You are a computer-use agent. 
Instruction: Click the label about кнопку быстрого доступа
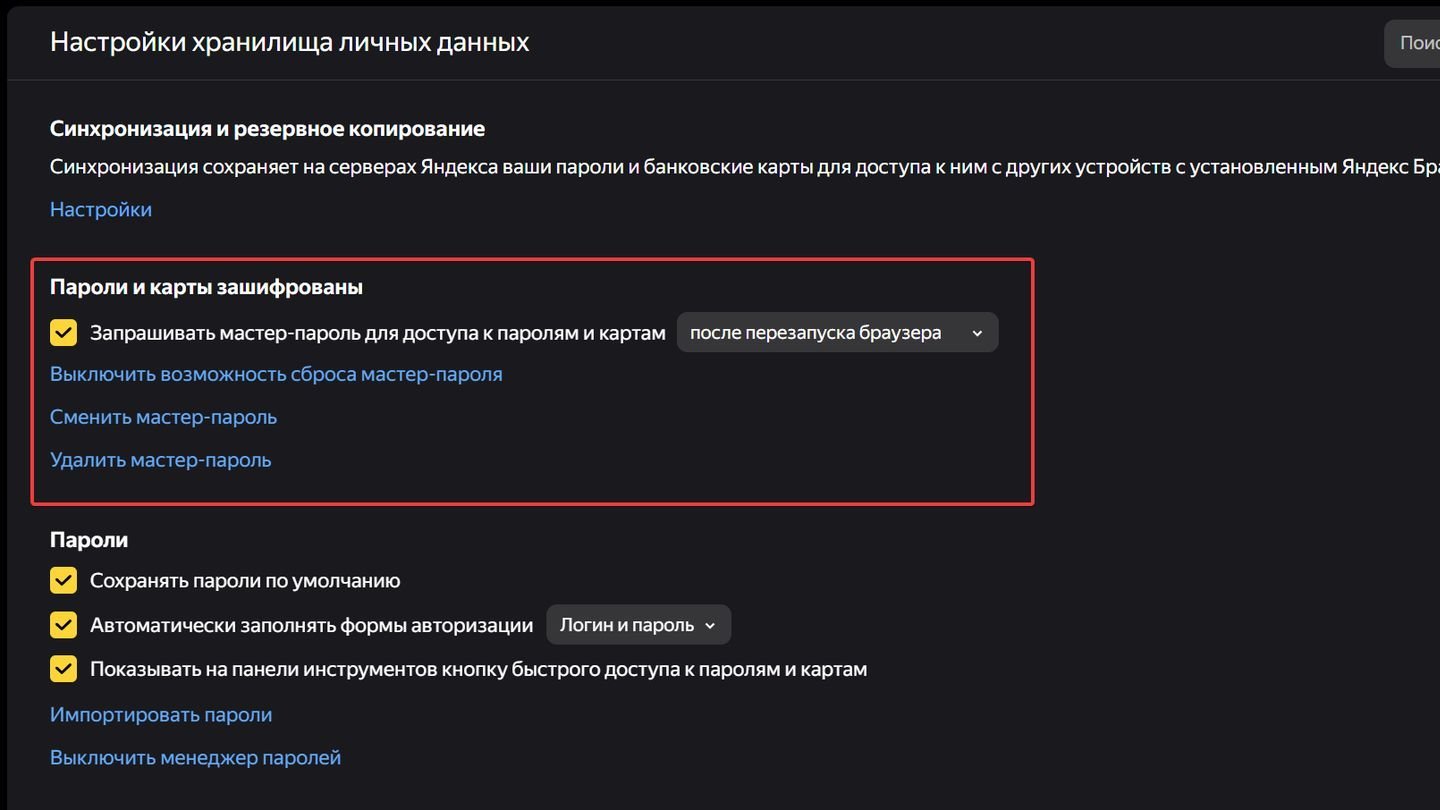click(478, 669)
